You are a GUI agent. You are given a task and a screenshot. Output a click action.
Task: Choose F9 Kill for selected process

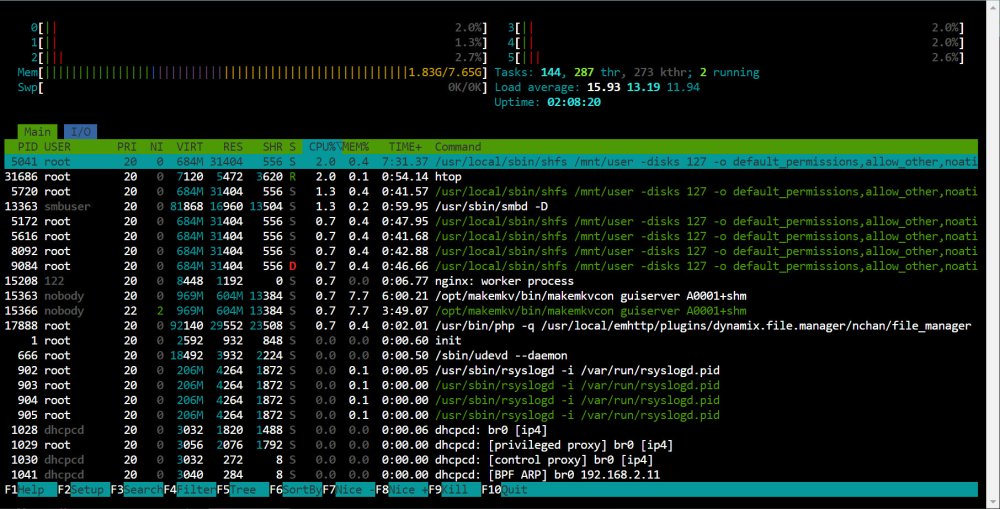click(454, 490)
